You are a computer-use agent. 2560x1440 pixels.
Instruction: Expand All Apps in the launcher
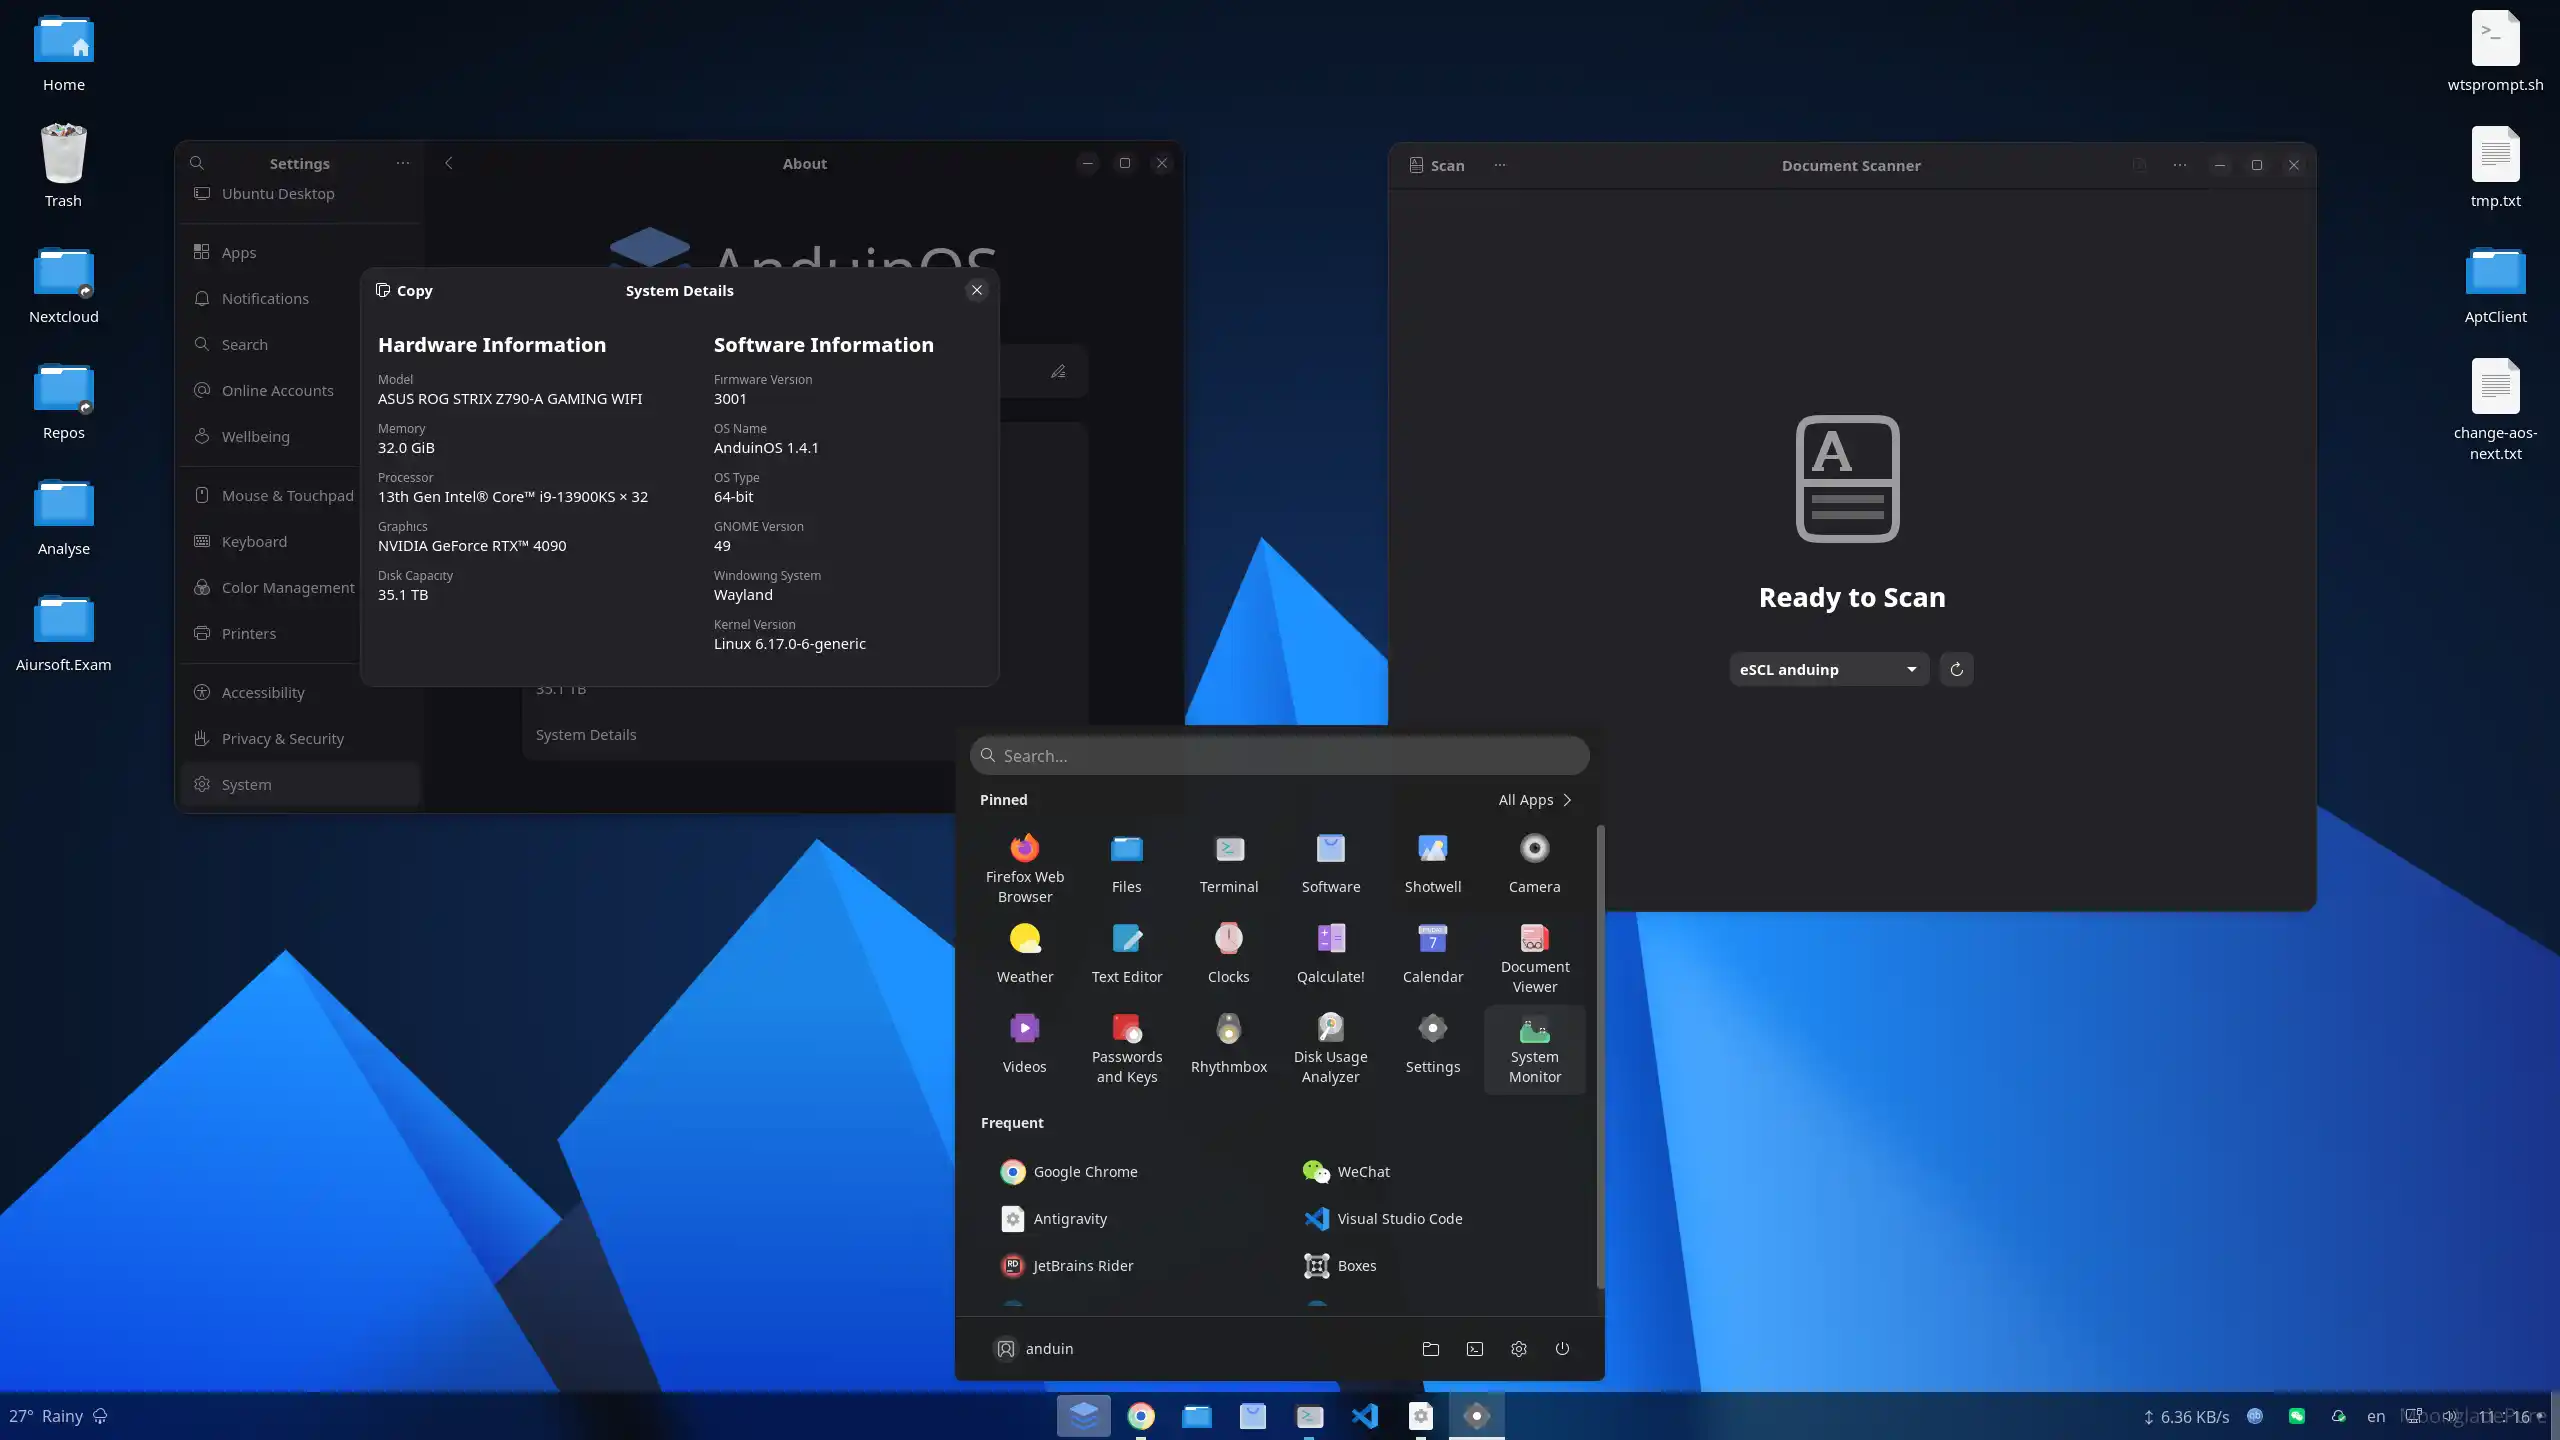[1533, 799]
